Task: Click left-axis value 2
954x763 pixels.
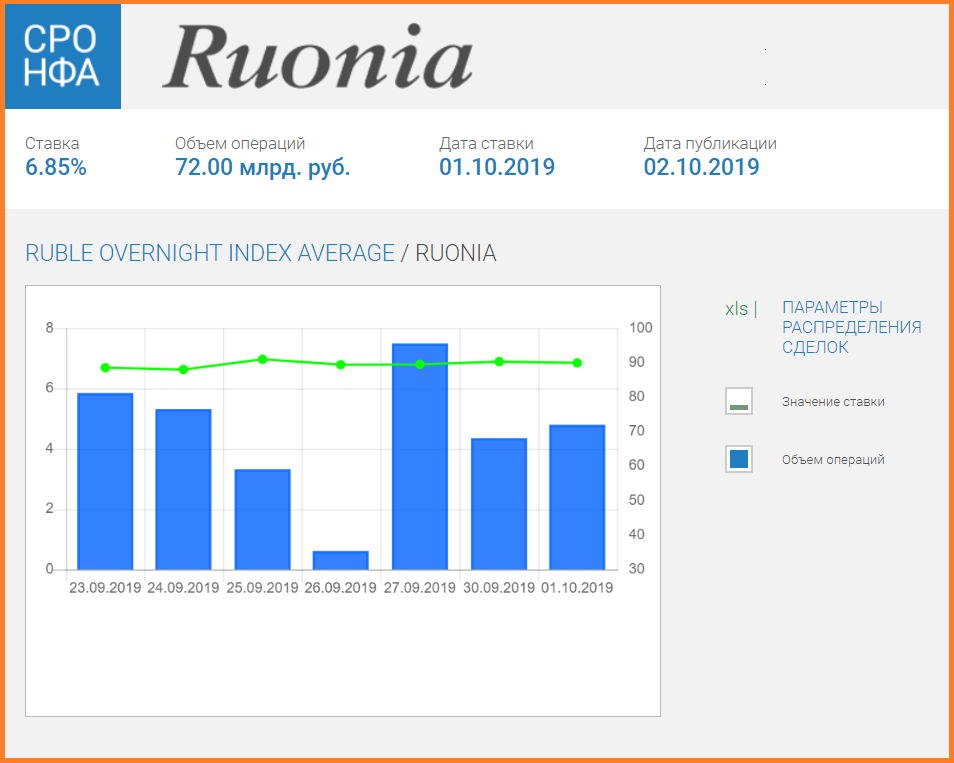Action: click(50, 509)
